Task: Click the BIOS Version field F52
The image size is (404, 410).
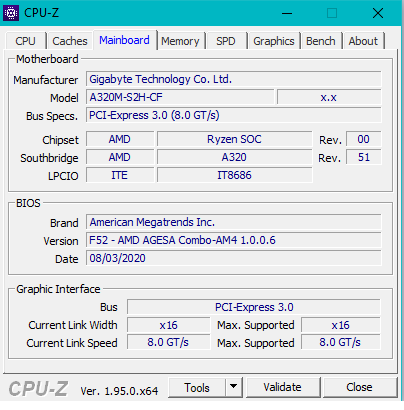Action: tap(233, 240)
